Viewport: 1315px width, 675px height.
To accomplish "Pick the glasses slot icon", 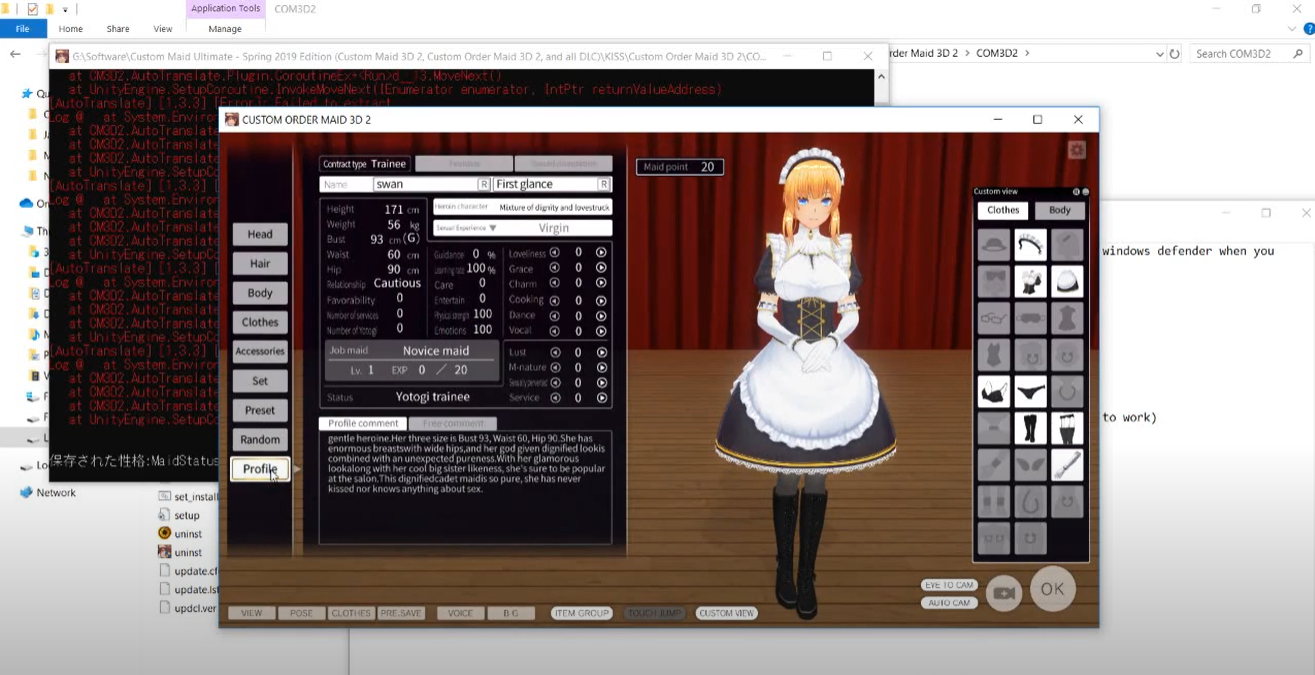I will pos(993,318).
